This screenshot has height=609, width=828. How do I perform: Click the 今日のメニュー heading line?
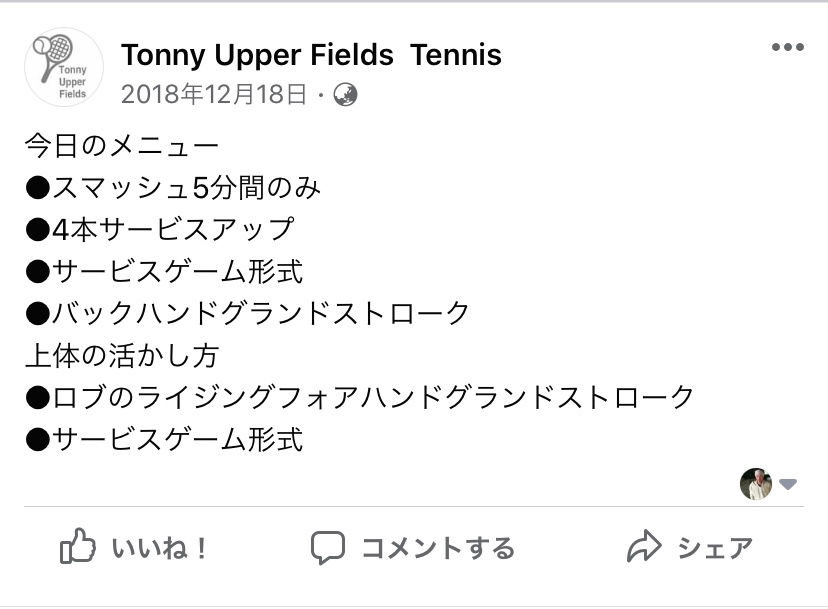tap(121, 146)
